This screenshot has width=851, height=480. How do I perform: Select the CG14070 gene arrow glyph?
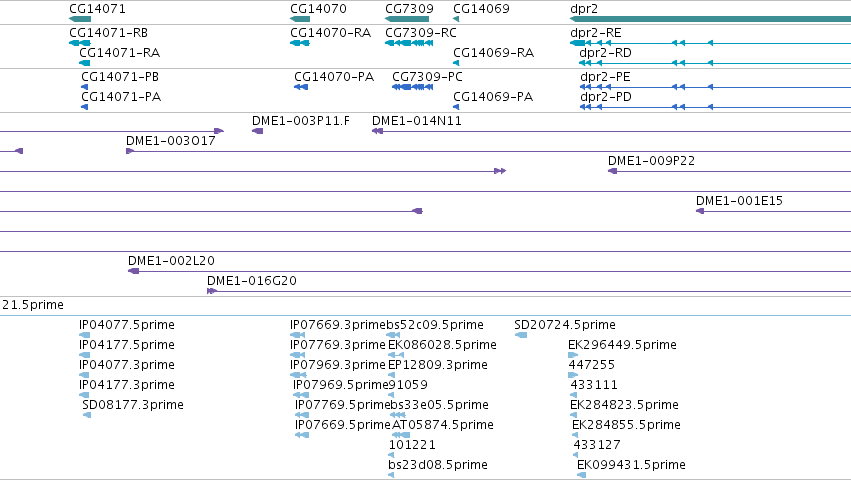(x=300, y=19)
